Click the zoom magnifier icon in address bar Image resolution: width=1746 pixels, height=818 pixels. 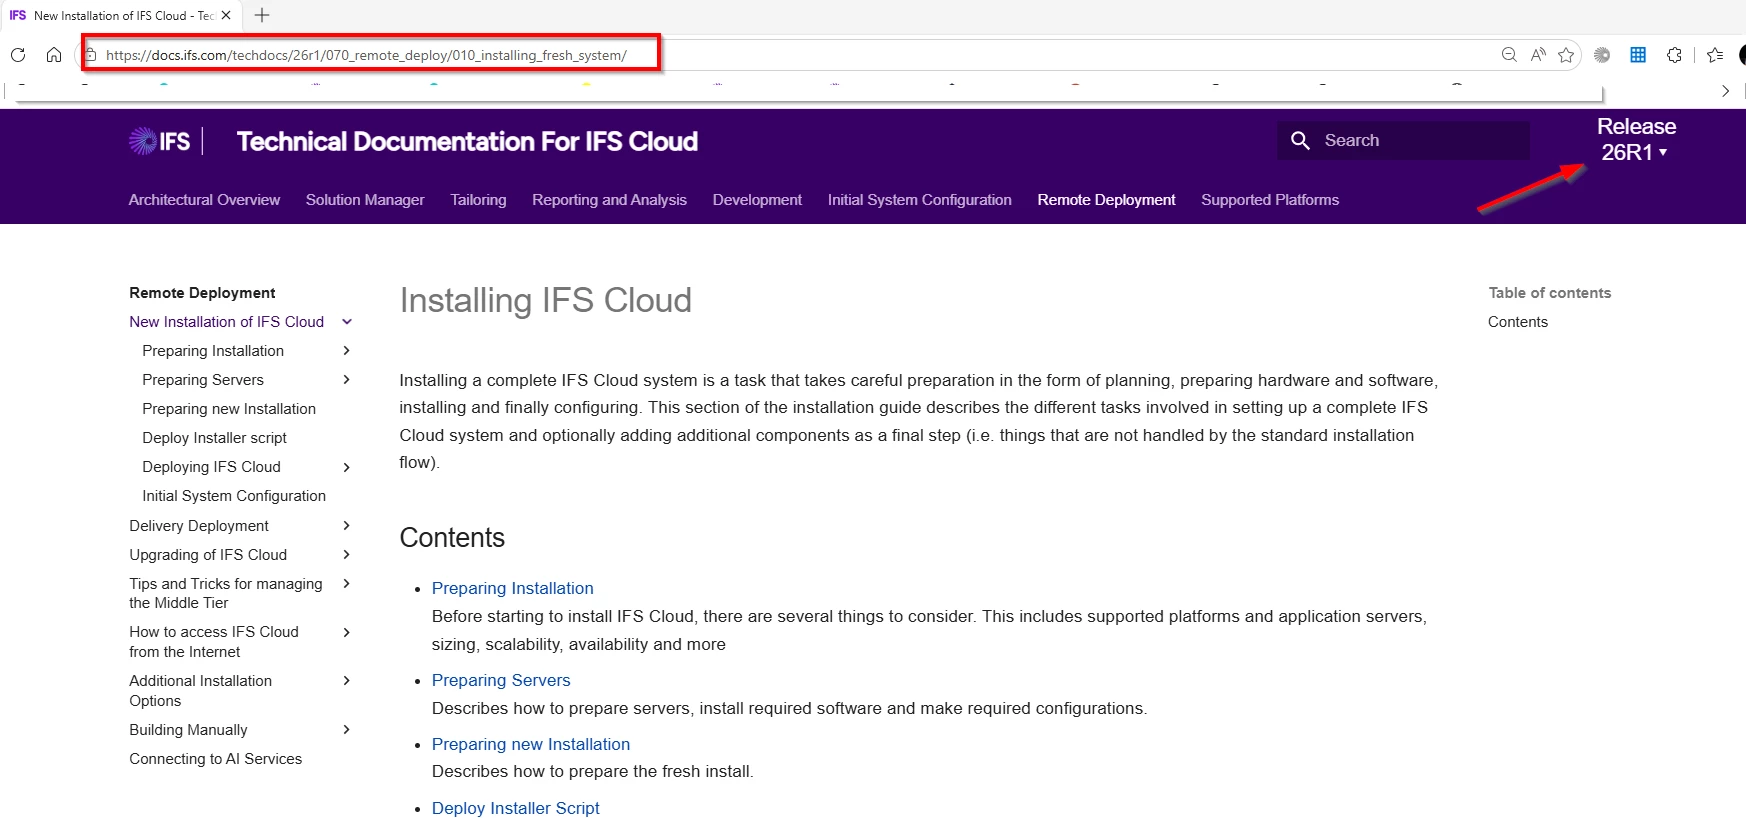click(x=1509, y=55)
